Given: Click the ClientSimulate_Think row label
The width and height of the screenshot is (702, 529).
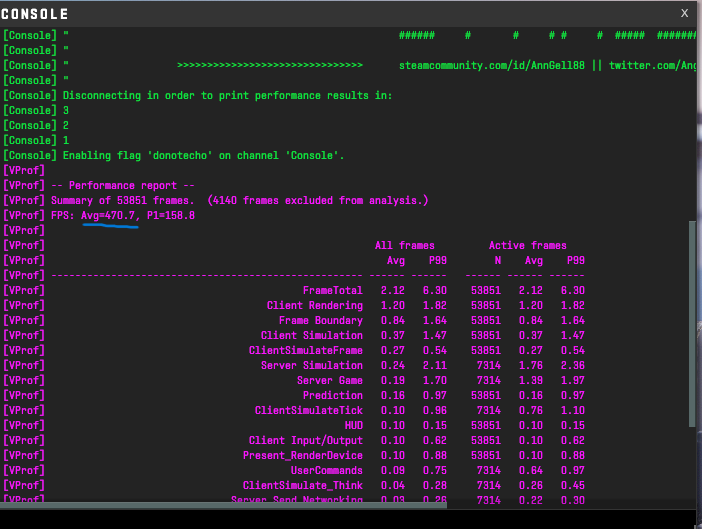Looking at the screenshot, I should click(303, 485).
